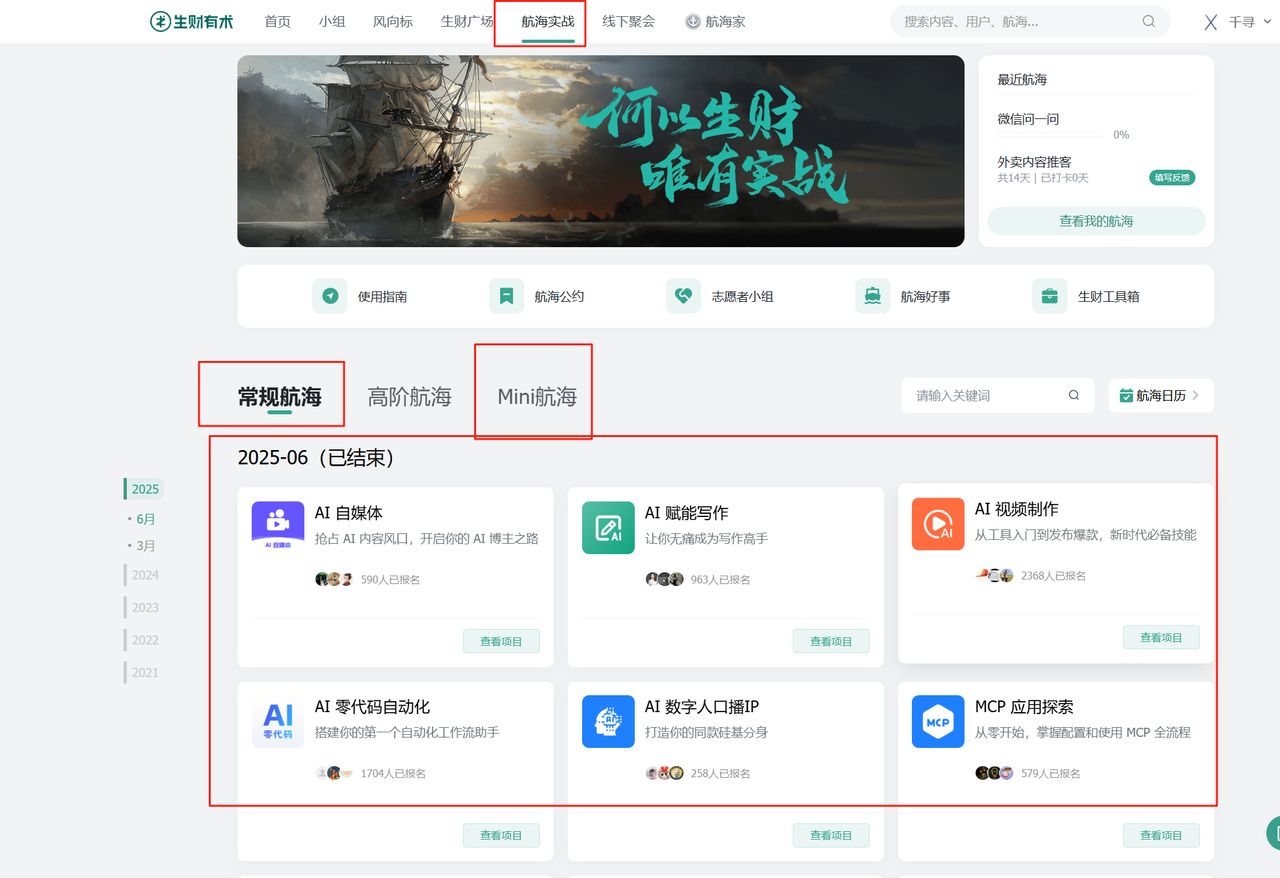
Task: Switch to the Mini航海 tab
Action: tap(537, 397)
